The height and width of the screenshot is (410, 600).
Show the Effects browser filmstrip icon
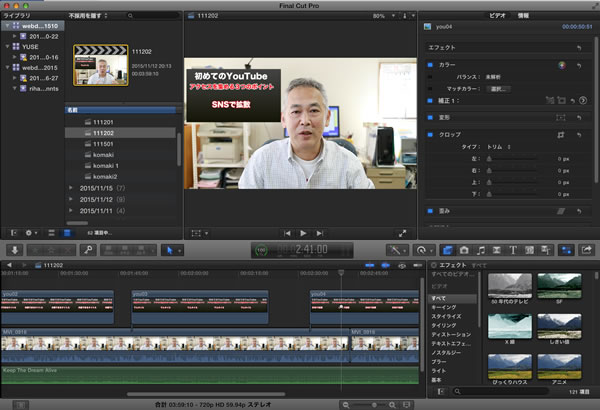447,250
